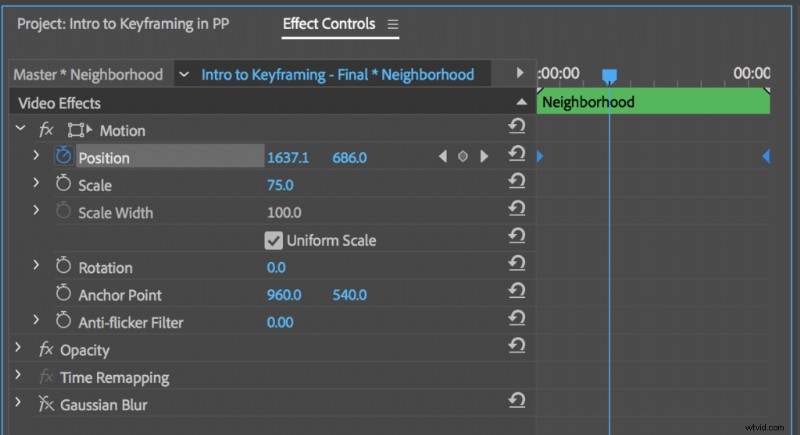Screen dimensions: 800x435
Task: Click the Video Effects header text
Action: [59, 104]
